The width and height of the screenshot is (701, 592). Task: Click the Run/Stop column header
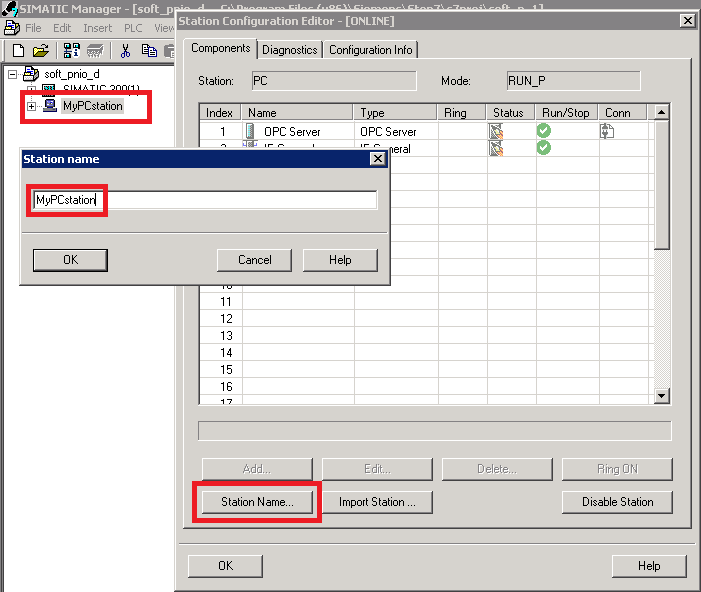point(566,113)
